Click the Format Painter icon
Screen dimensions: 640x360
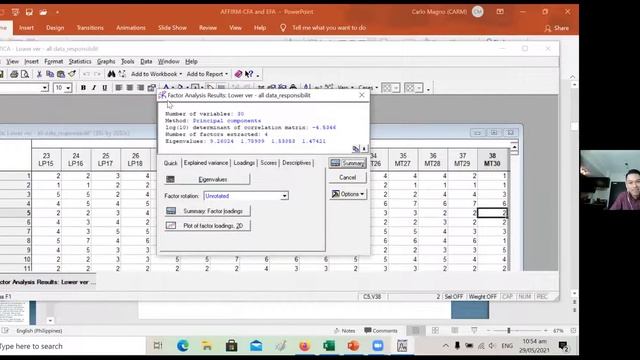pos(72,74)
